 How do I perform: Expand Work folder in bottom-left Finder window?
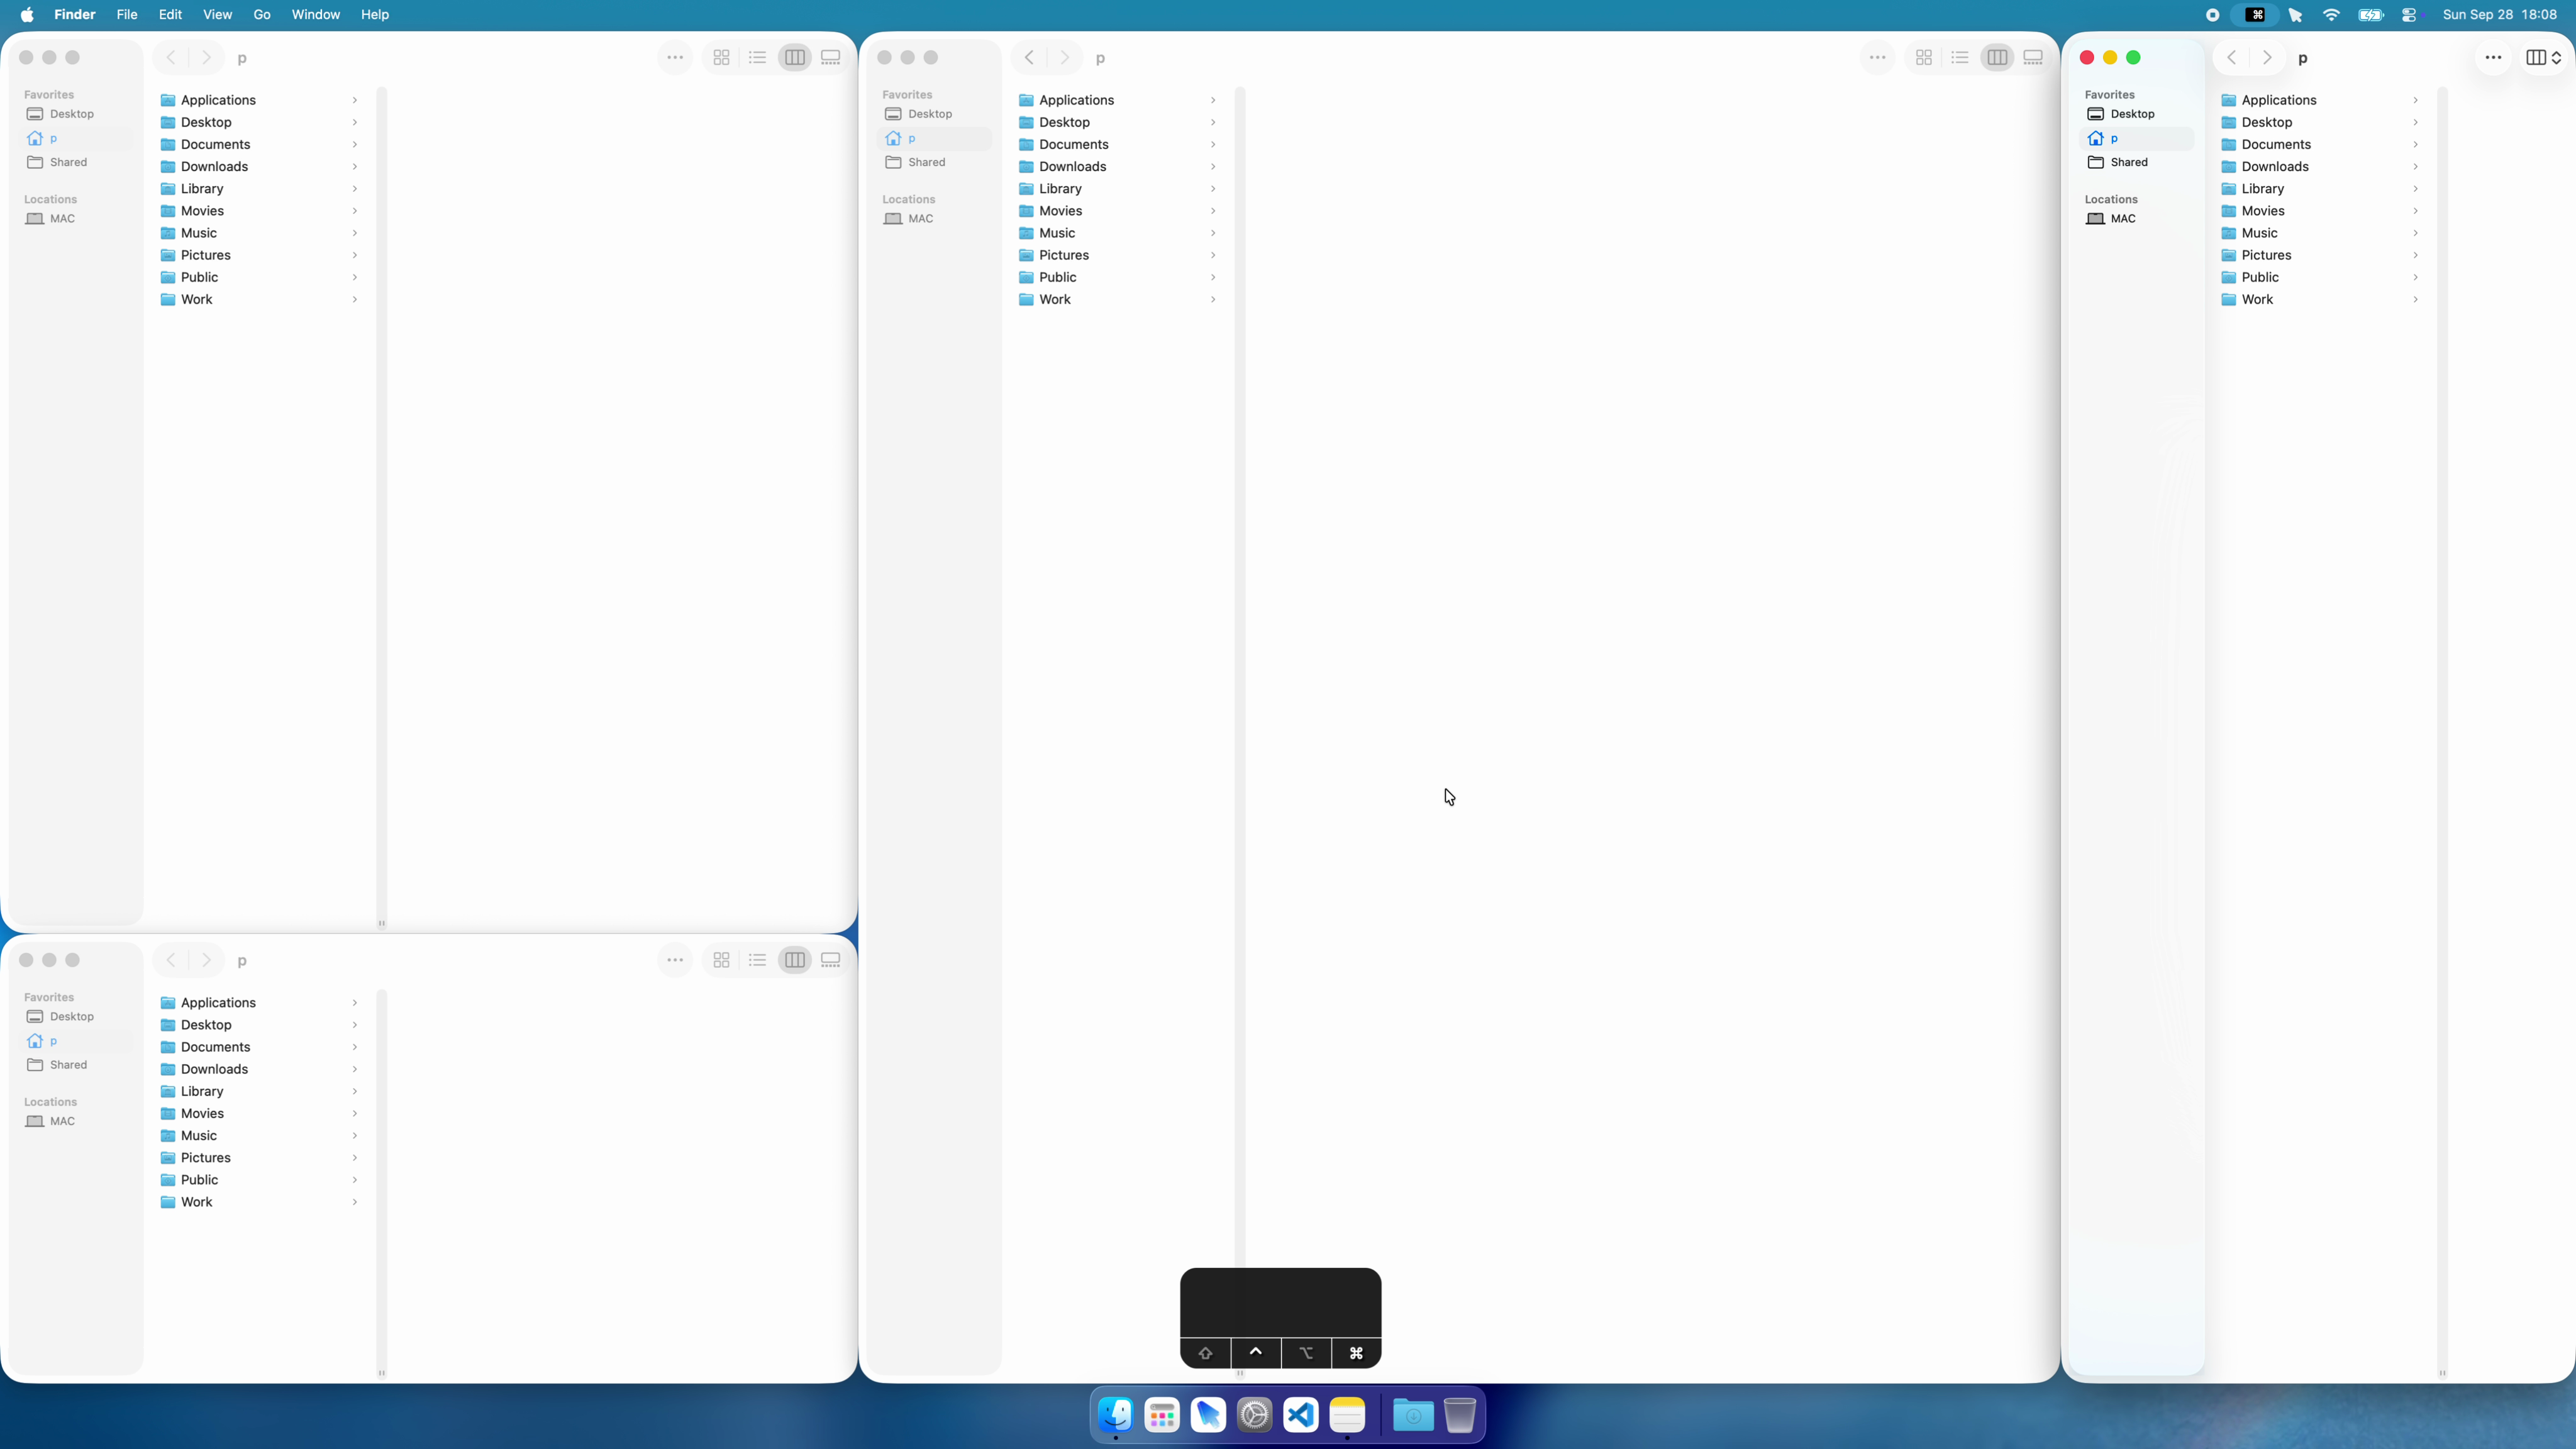pos(354,1202)
